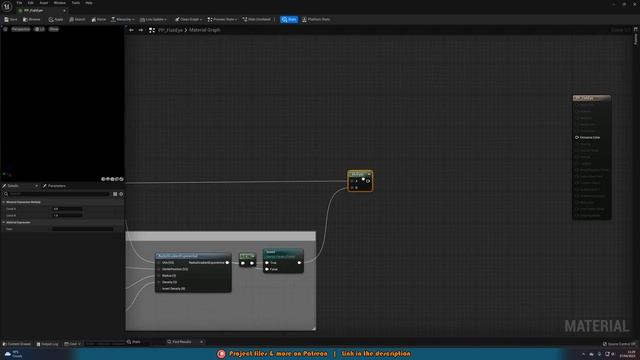Click the PP_FishEye breadcrumb link
640x360 pixels.
[x=170, y=30]
